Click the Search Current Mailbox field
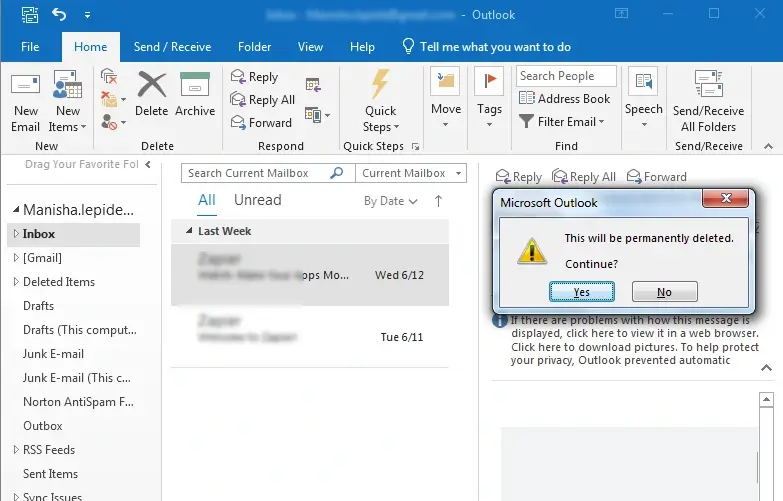783x501 pixels. 257,173
